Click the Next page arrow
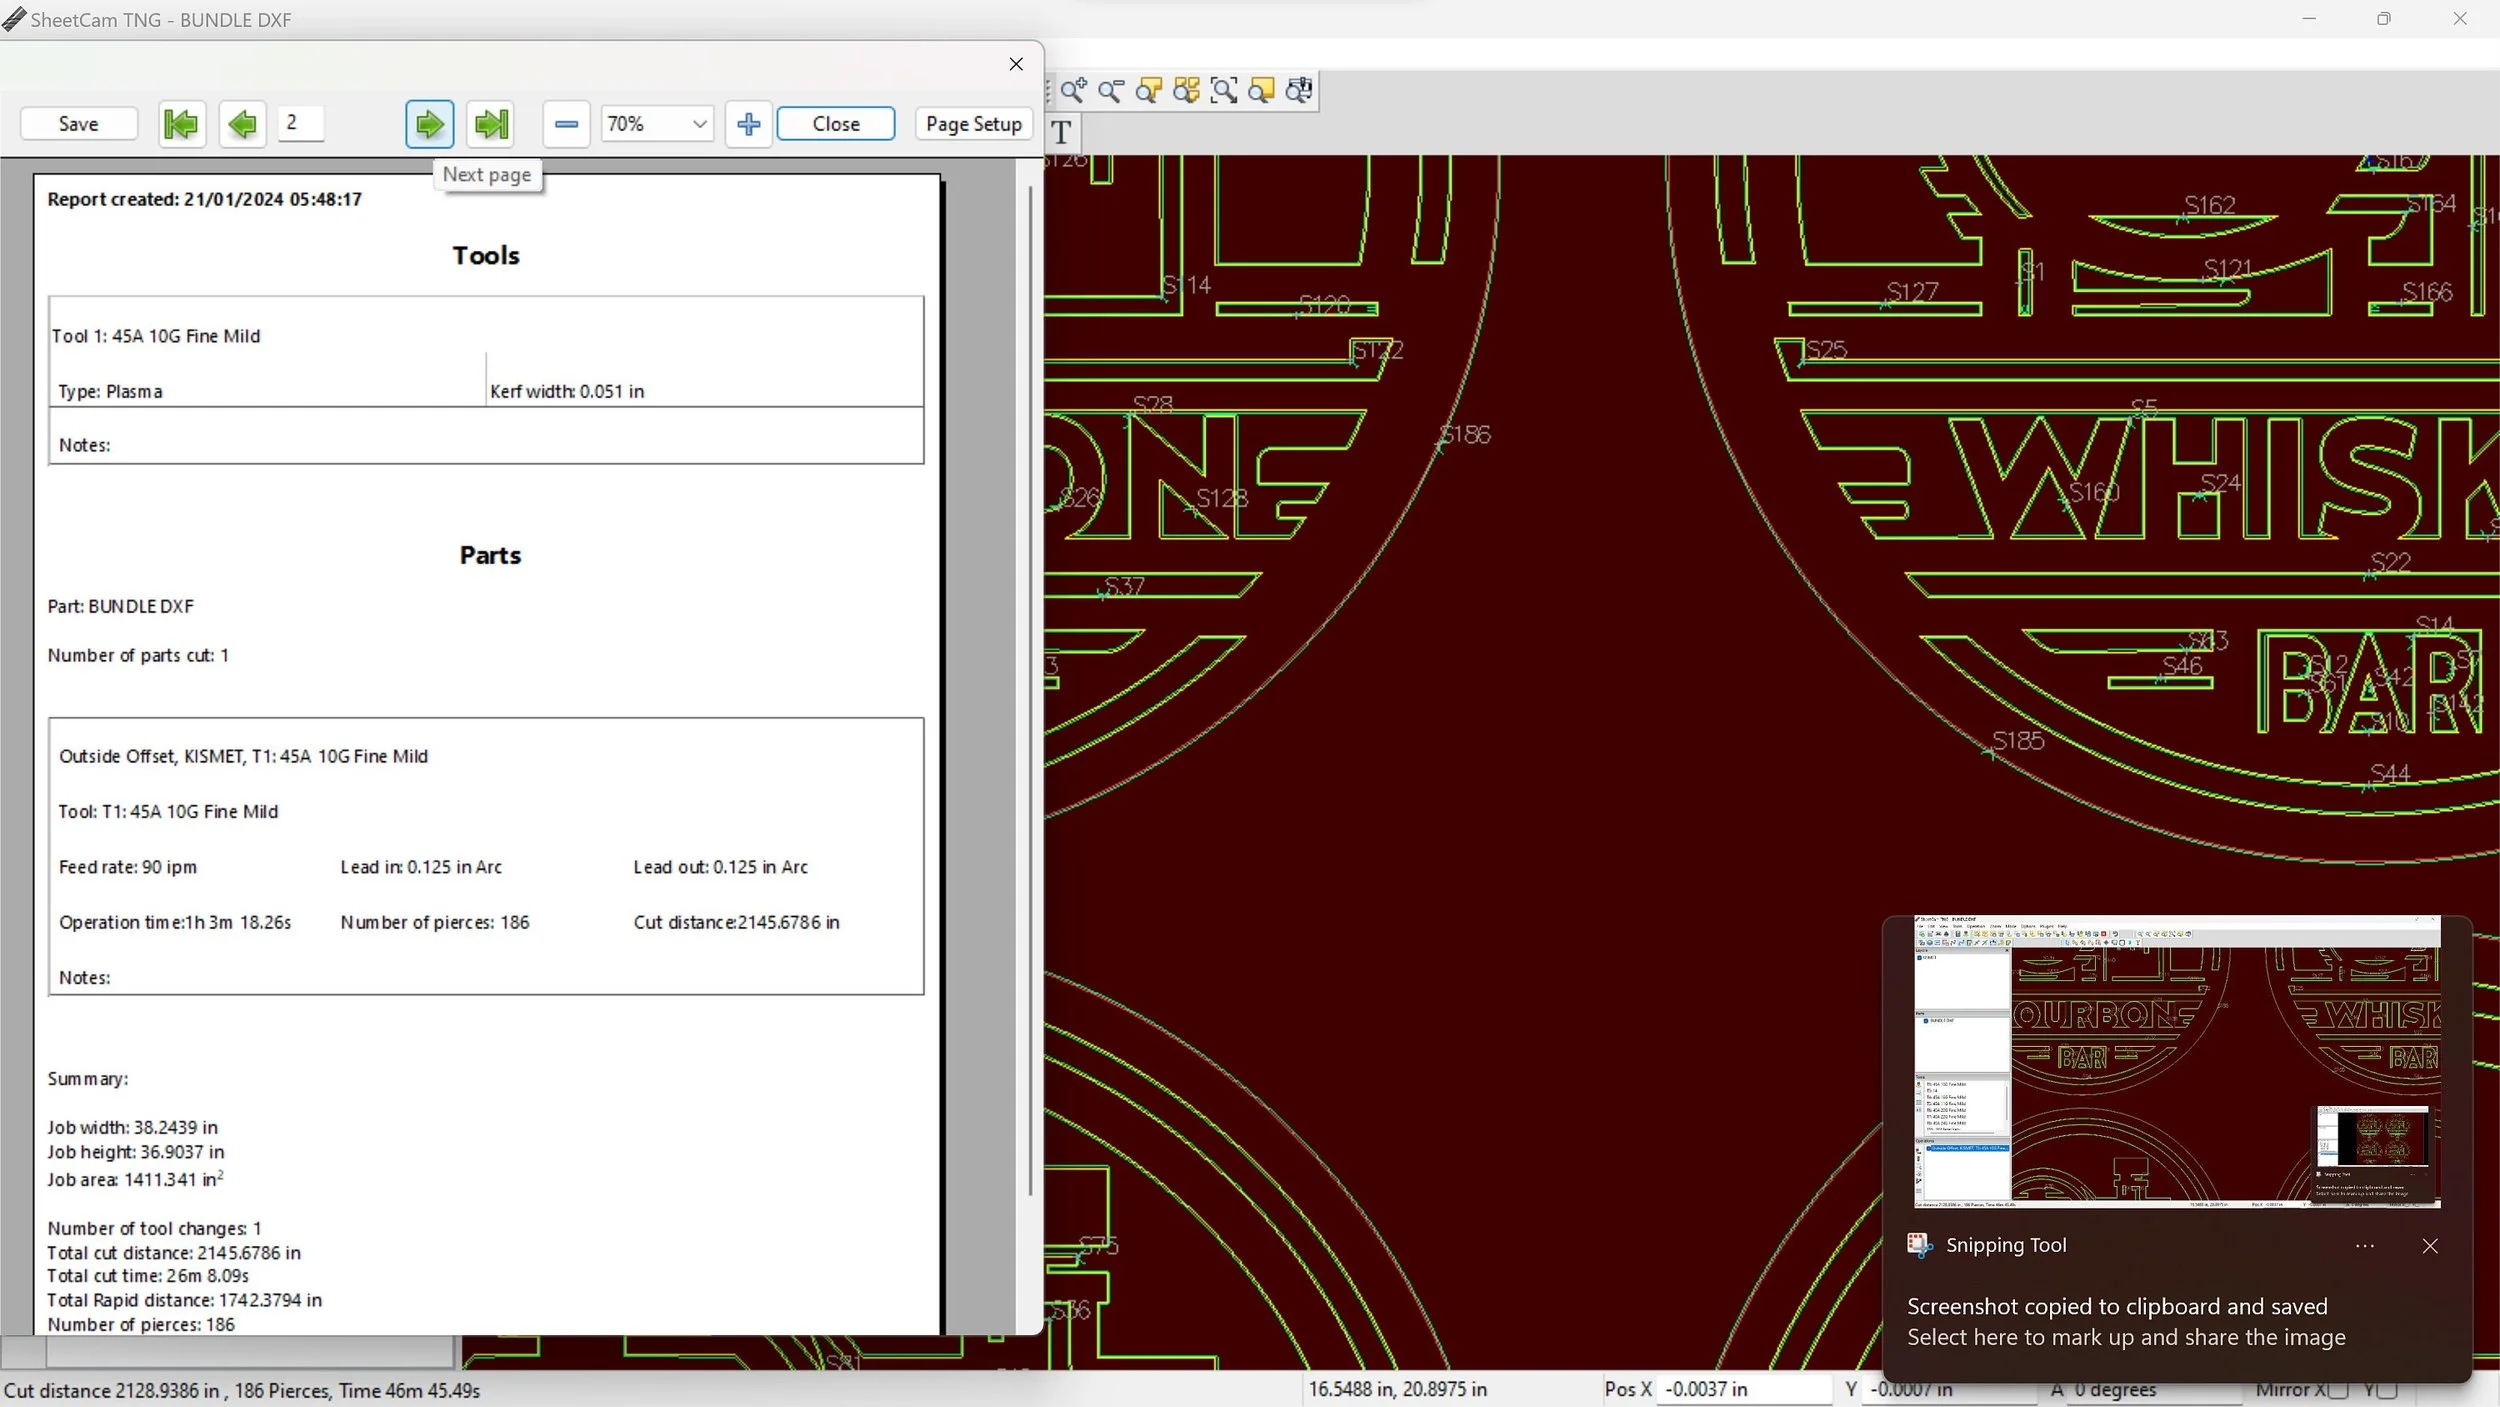This screenshot has height=1407, width=2500. pos(430,124)
